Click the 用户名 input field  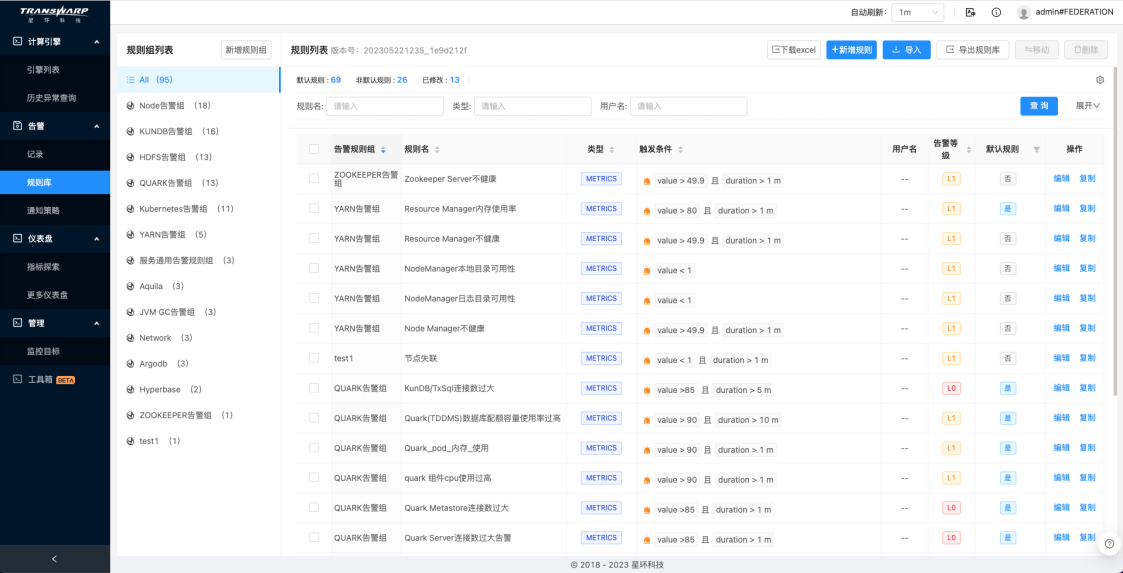point(689,106)
